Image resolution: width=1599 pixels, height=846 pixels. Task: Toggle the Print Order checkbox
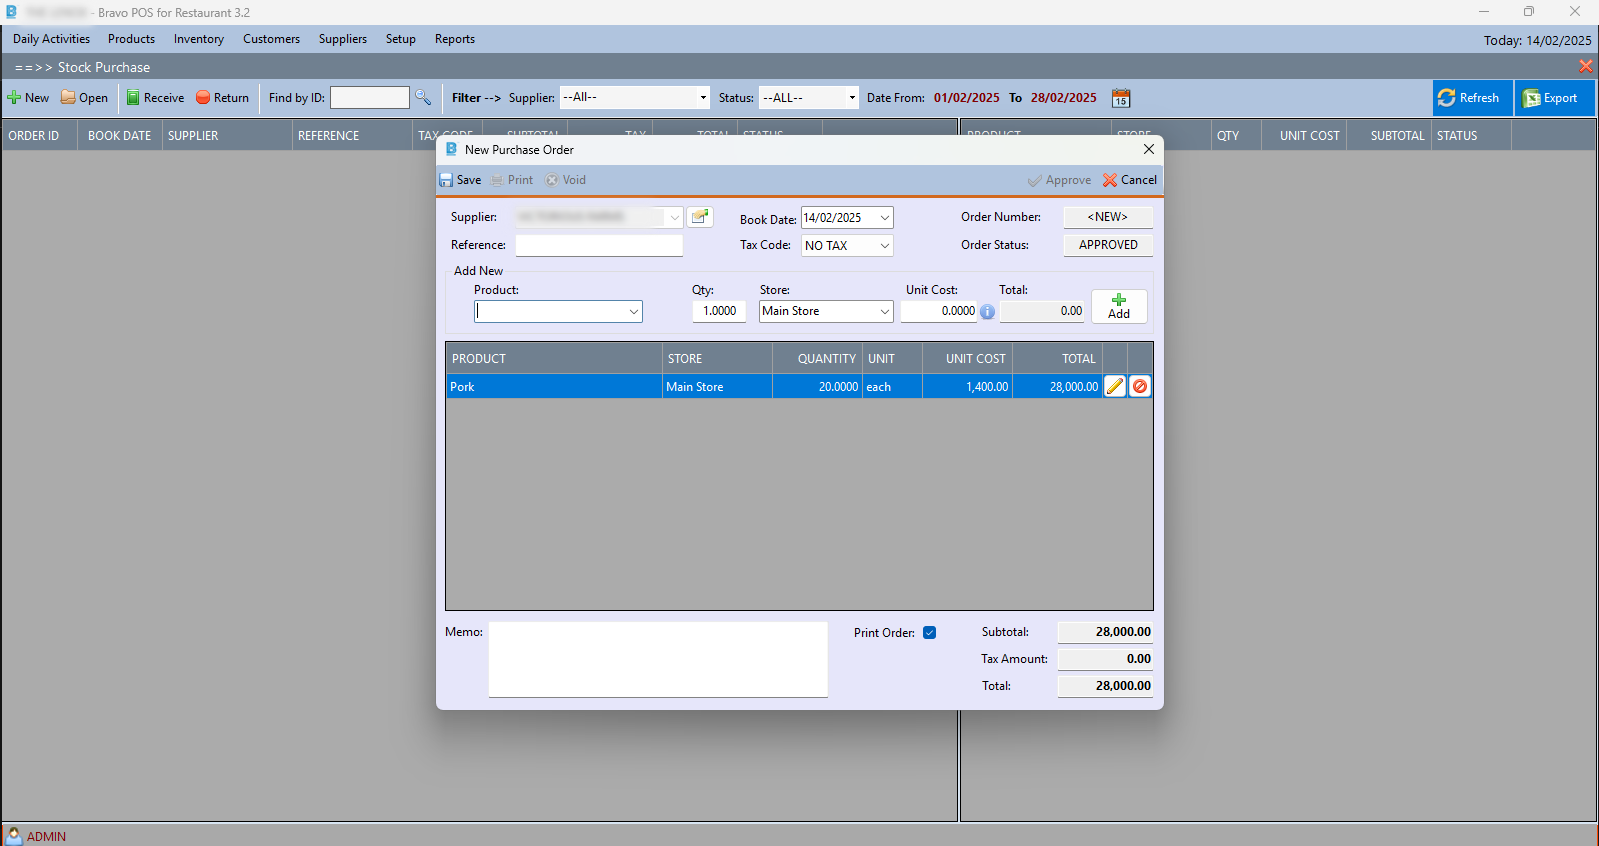[x=930, y=633]
